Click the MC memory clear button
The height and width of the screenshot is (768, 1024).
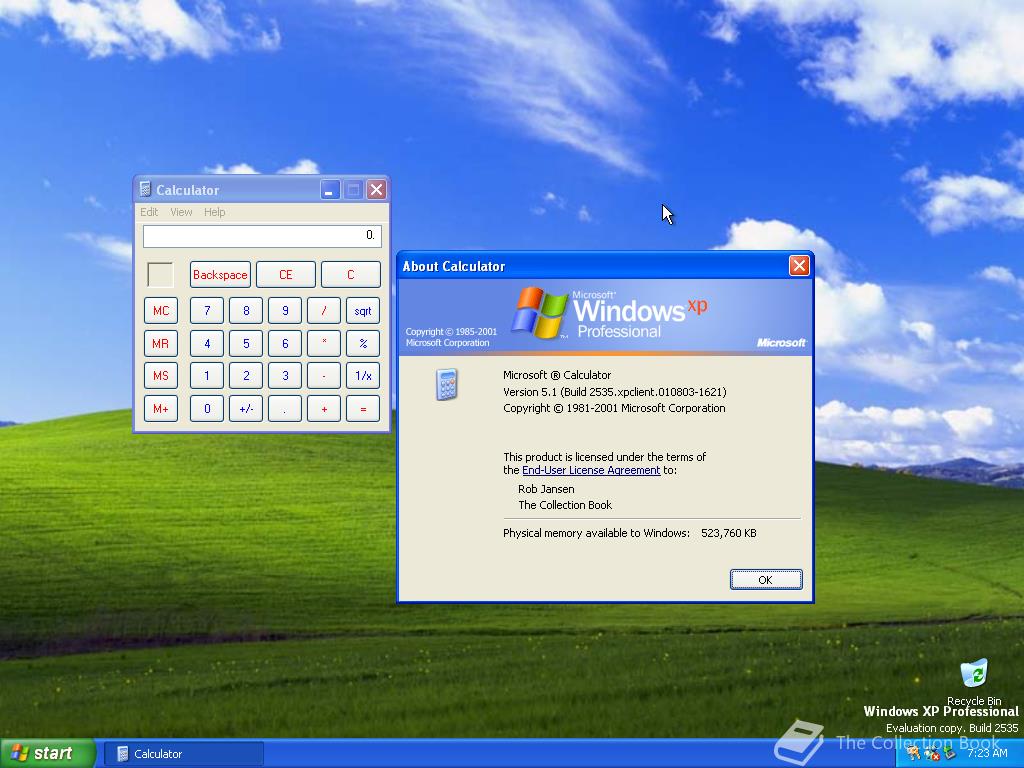coord(161,311)
